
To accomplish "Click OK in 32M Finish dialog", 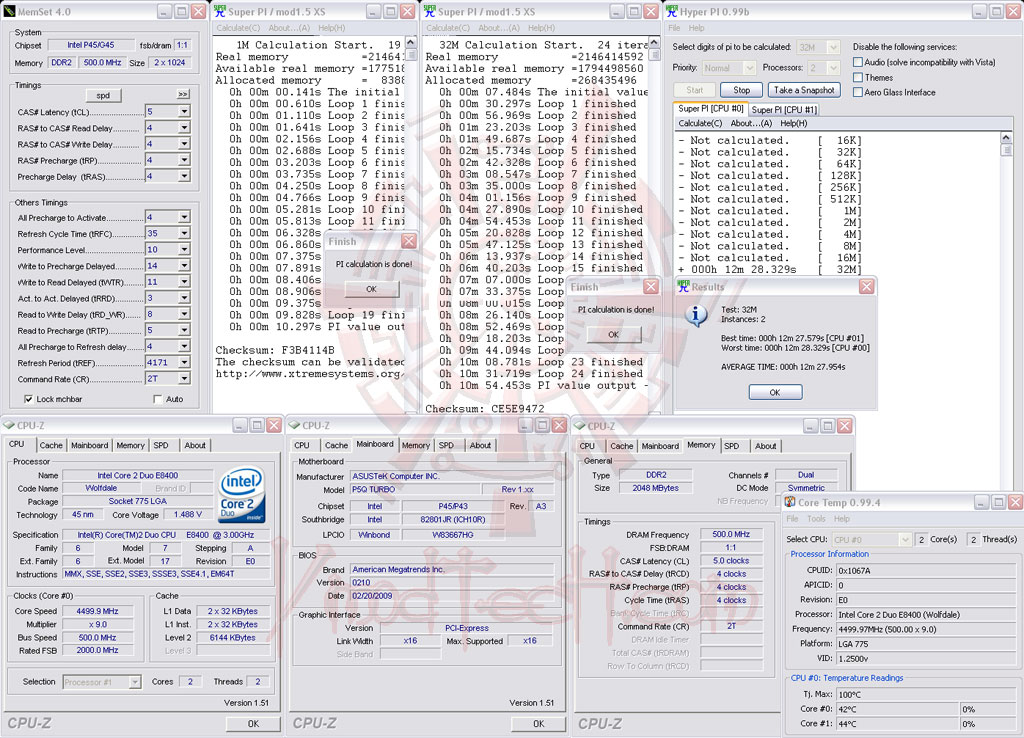I will [x=613, y=334].
